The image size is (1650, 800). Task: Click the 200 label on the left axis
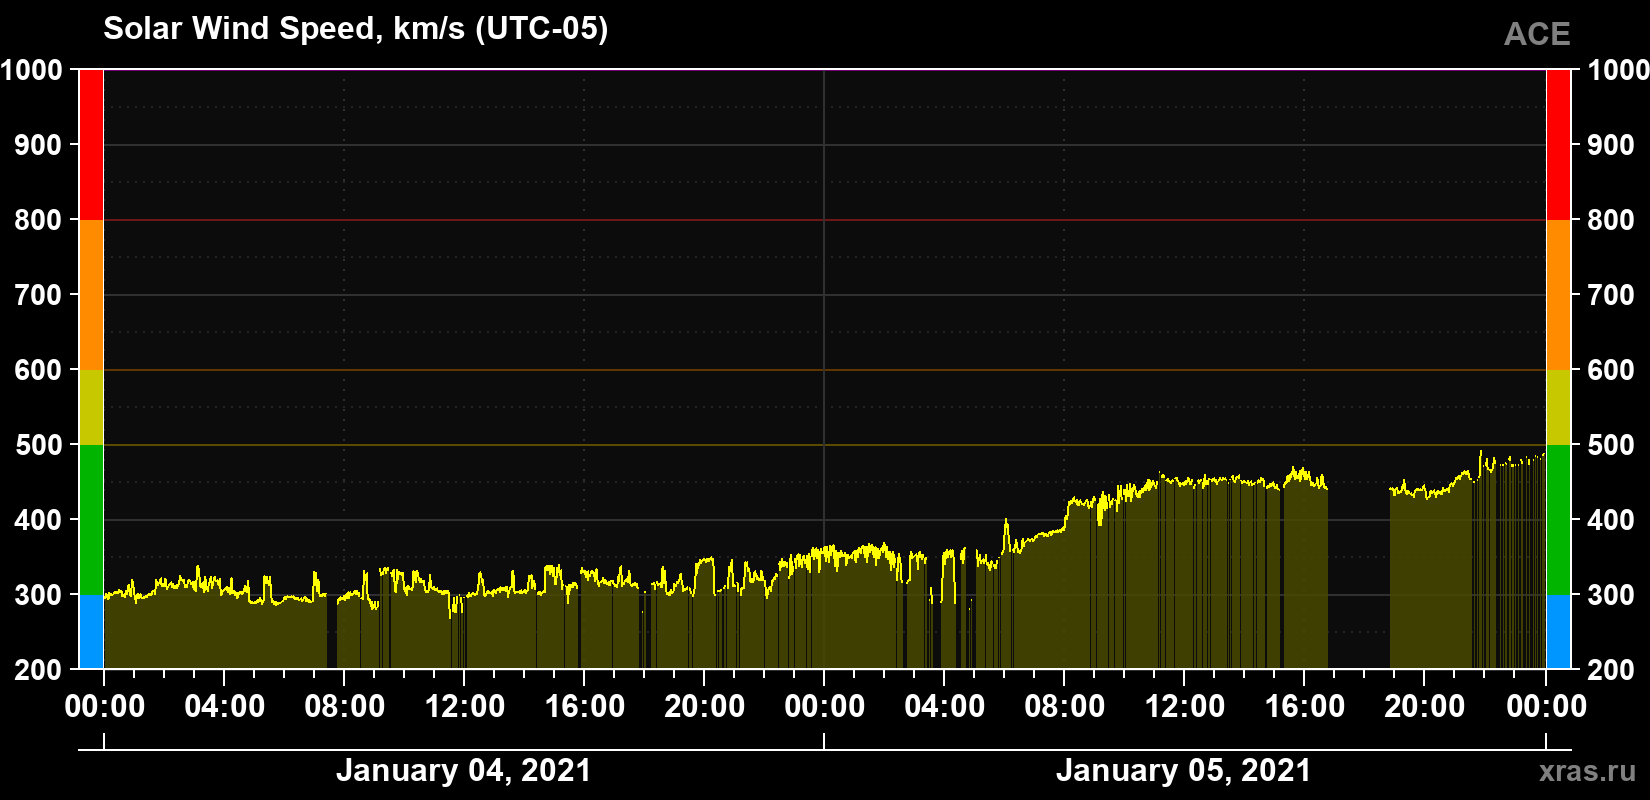(x=38, y=670)
